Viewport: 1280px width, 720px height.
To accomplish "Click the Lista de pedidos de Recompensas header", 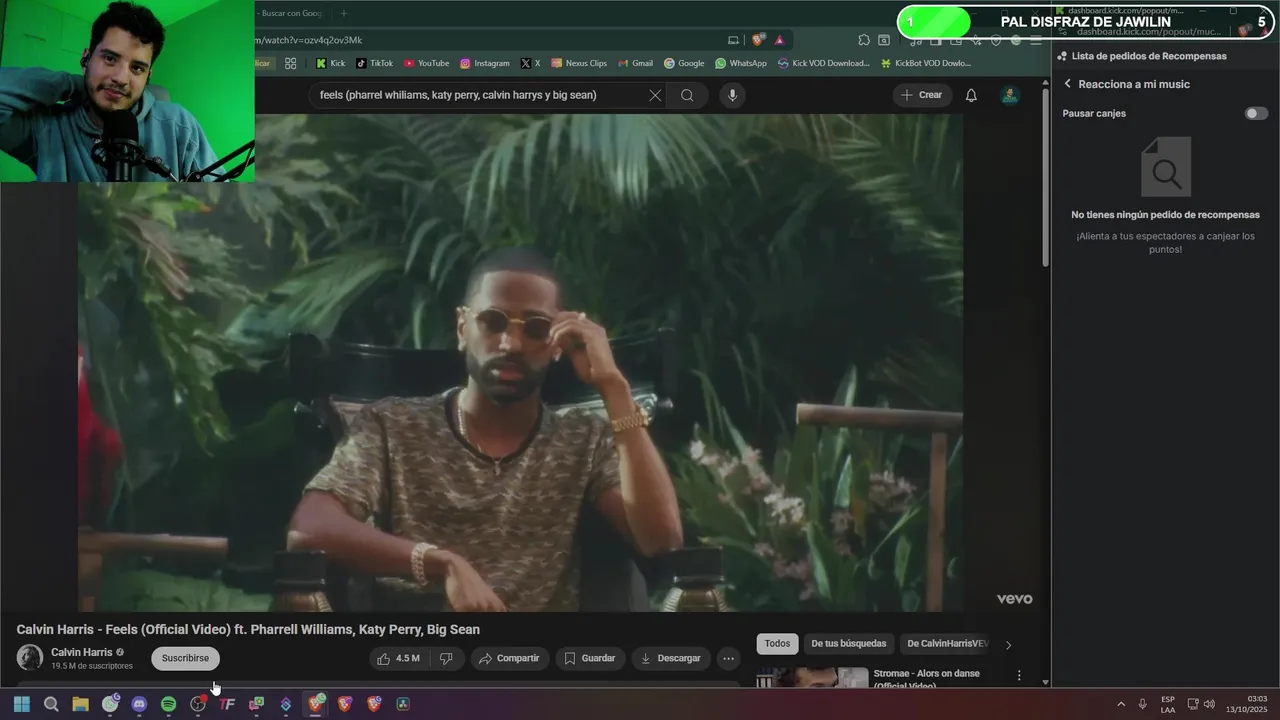I will 1149,56.
